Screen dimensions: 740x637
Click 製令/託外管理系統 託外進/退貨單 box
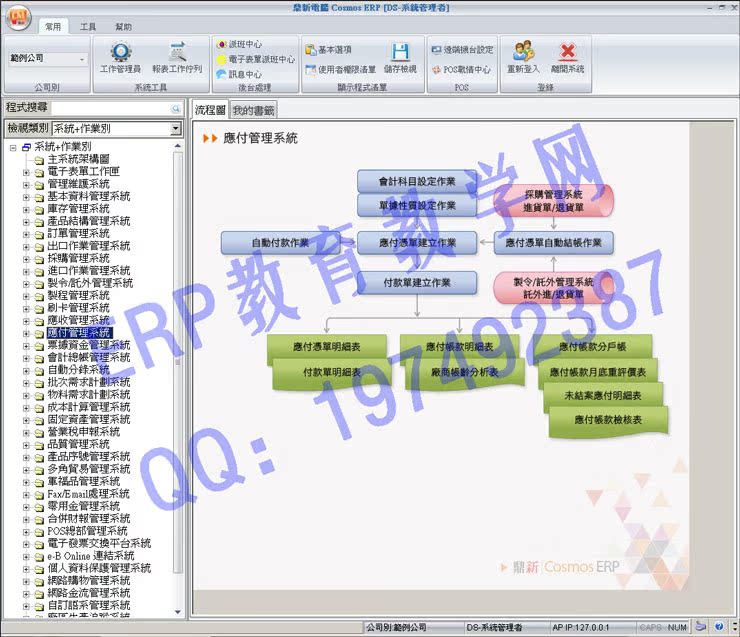click(554, 288)
